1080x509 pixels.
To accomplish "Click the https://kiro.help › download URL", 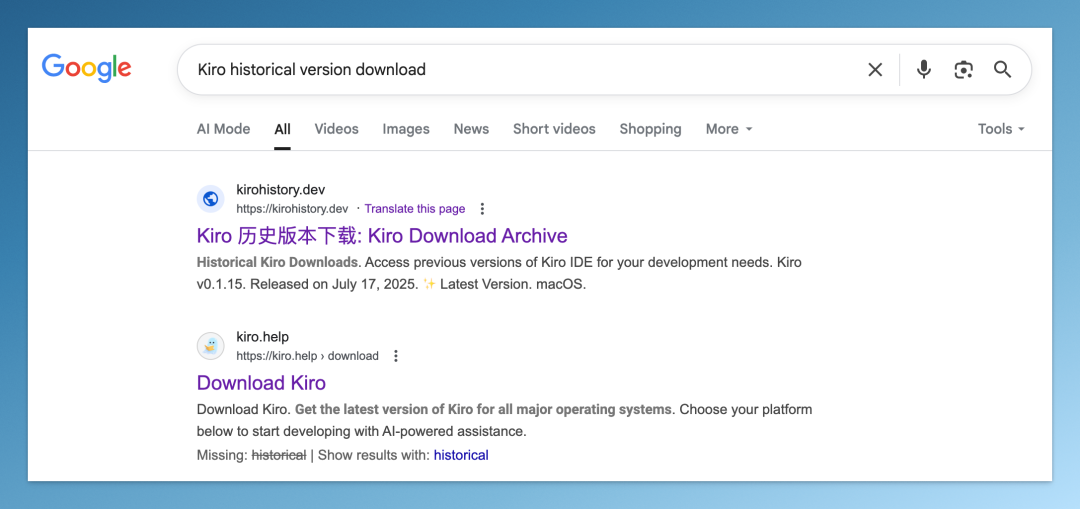I will pyautogui.click(x=307, y=356).
